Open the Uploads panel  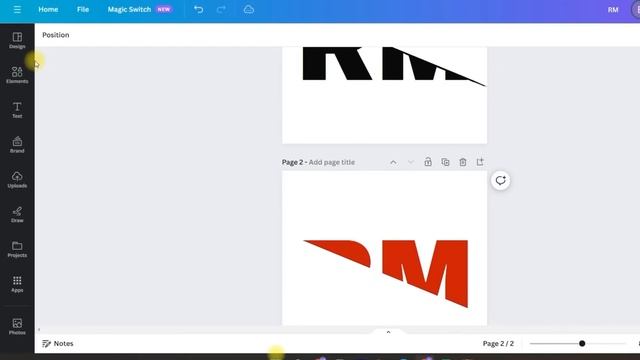pyautogui.click(x=17, y=180)
